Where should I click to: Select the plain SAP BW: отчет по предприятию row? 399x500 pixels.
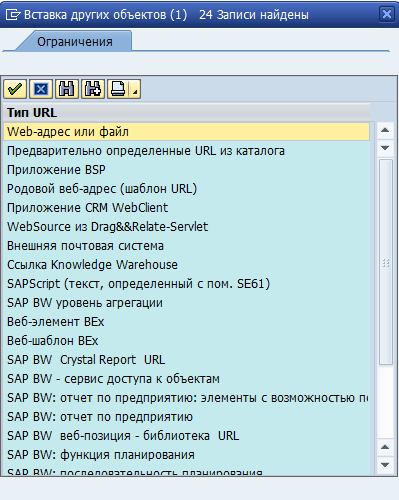187,417
